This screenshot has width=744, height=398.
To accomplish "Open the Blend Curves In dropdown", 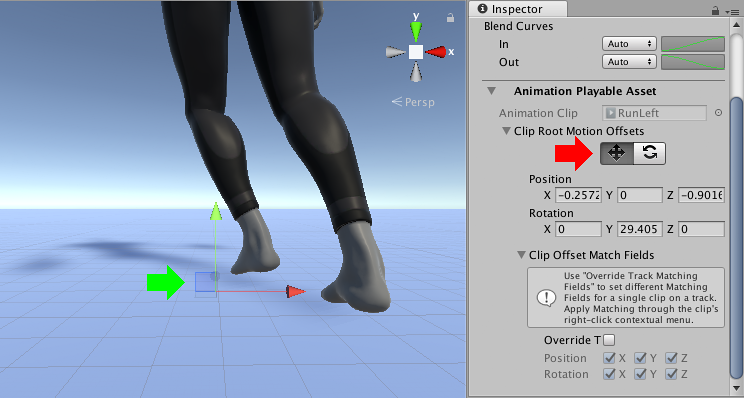I will [x=629, y=44].
